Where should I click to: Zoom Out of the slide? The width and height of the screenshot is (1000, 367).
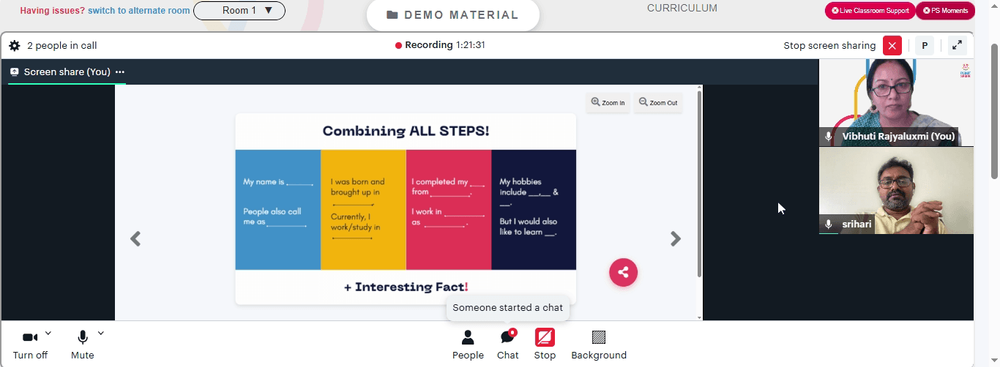pos(658,103)
